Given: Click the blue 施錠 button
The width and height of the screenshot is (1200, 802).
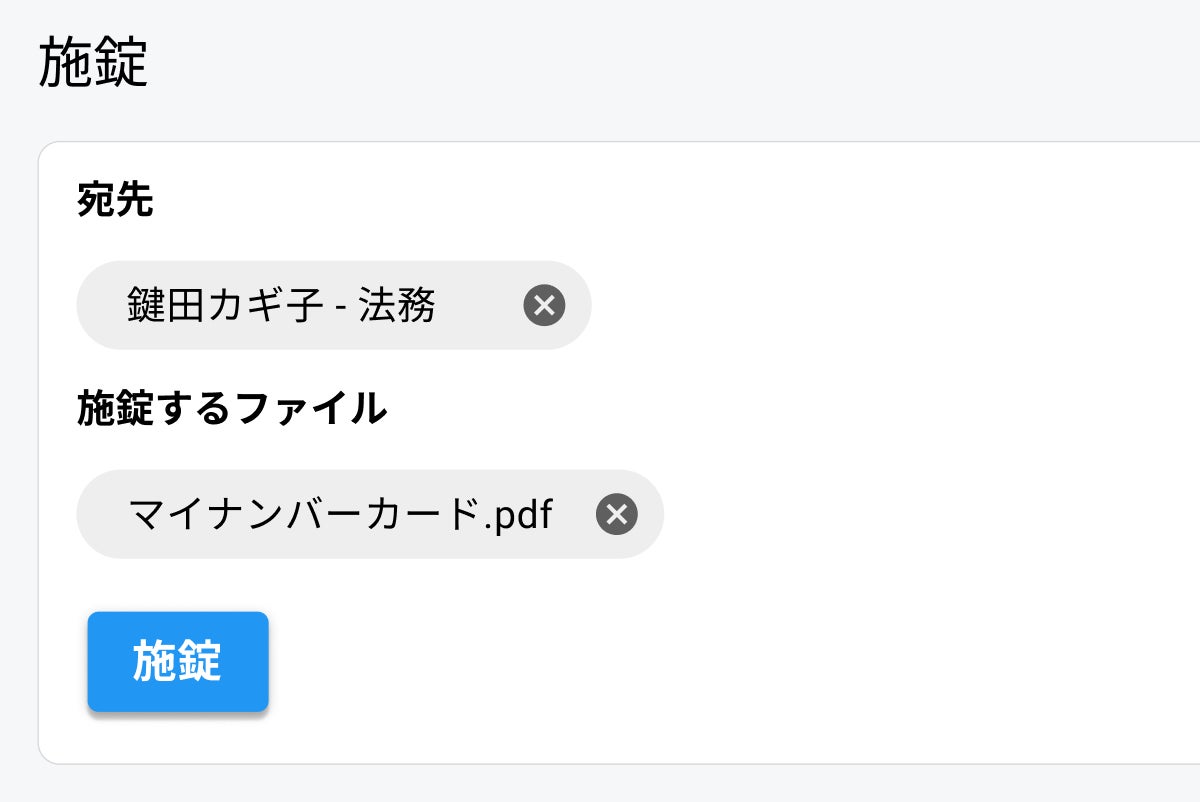Looking at the screenshot, I should pyautogui.click(x=178, y=662).
